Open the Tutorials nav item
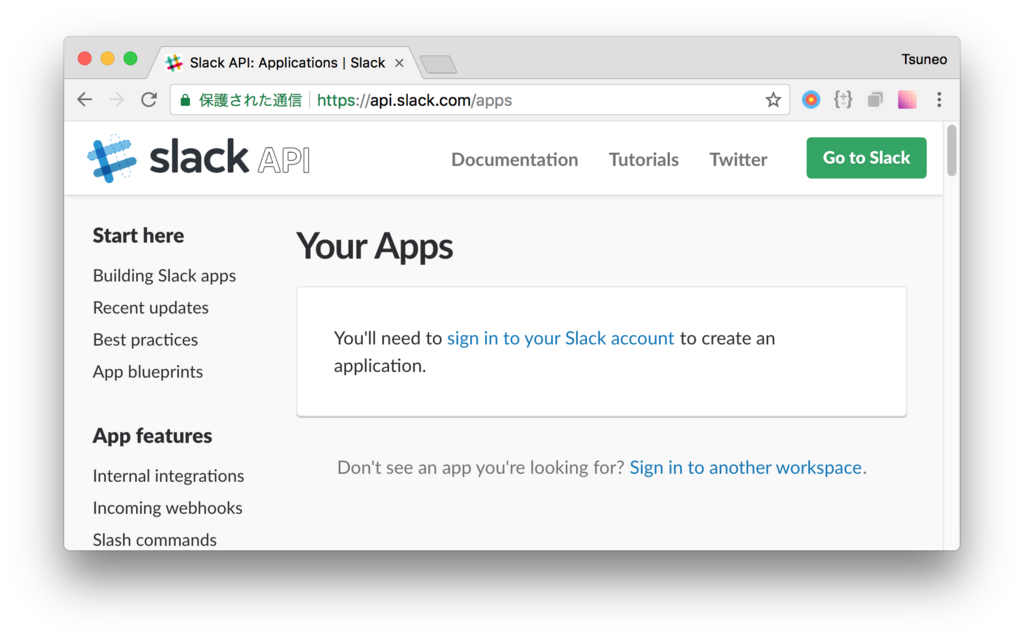This screenshot has height=642, width=1024. [x=644, y=159]
